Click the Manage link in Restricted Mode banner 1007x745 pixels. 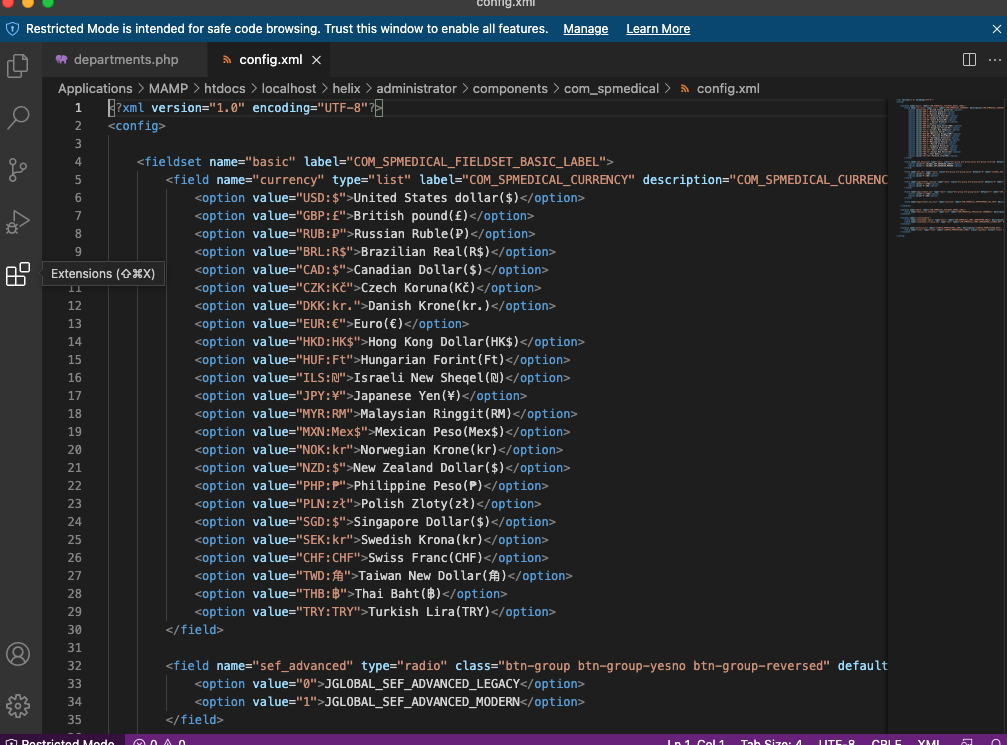(585, 29)
